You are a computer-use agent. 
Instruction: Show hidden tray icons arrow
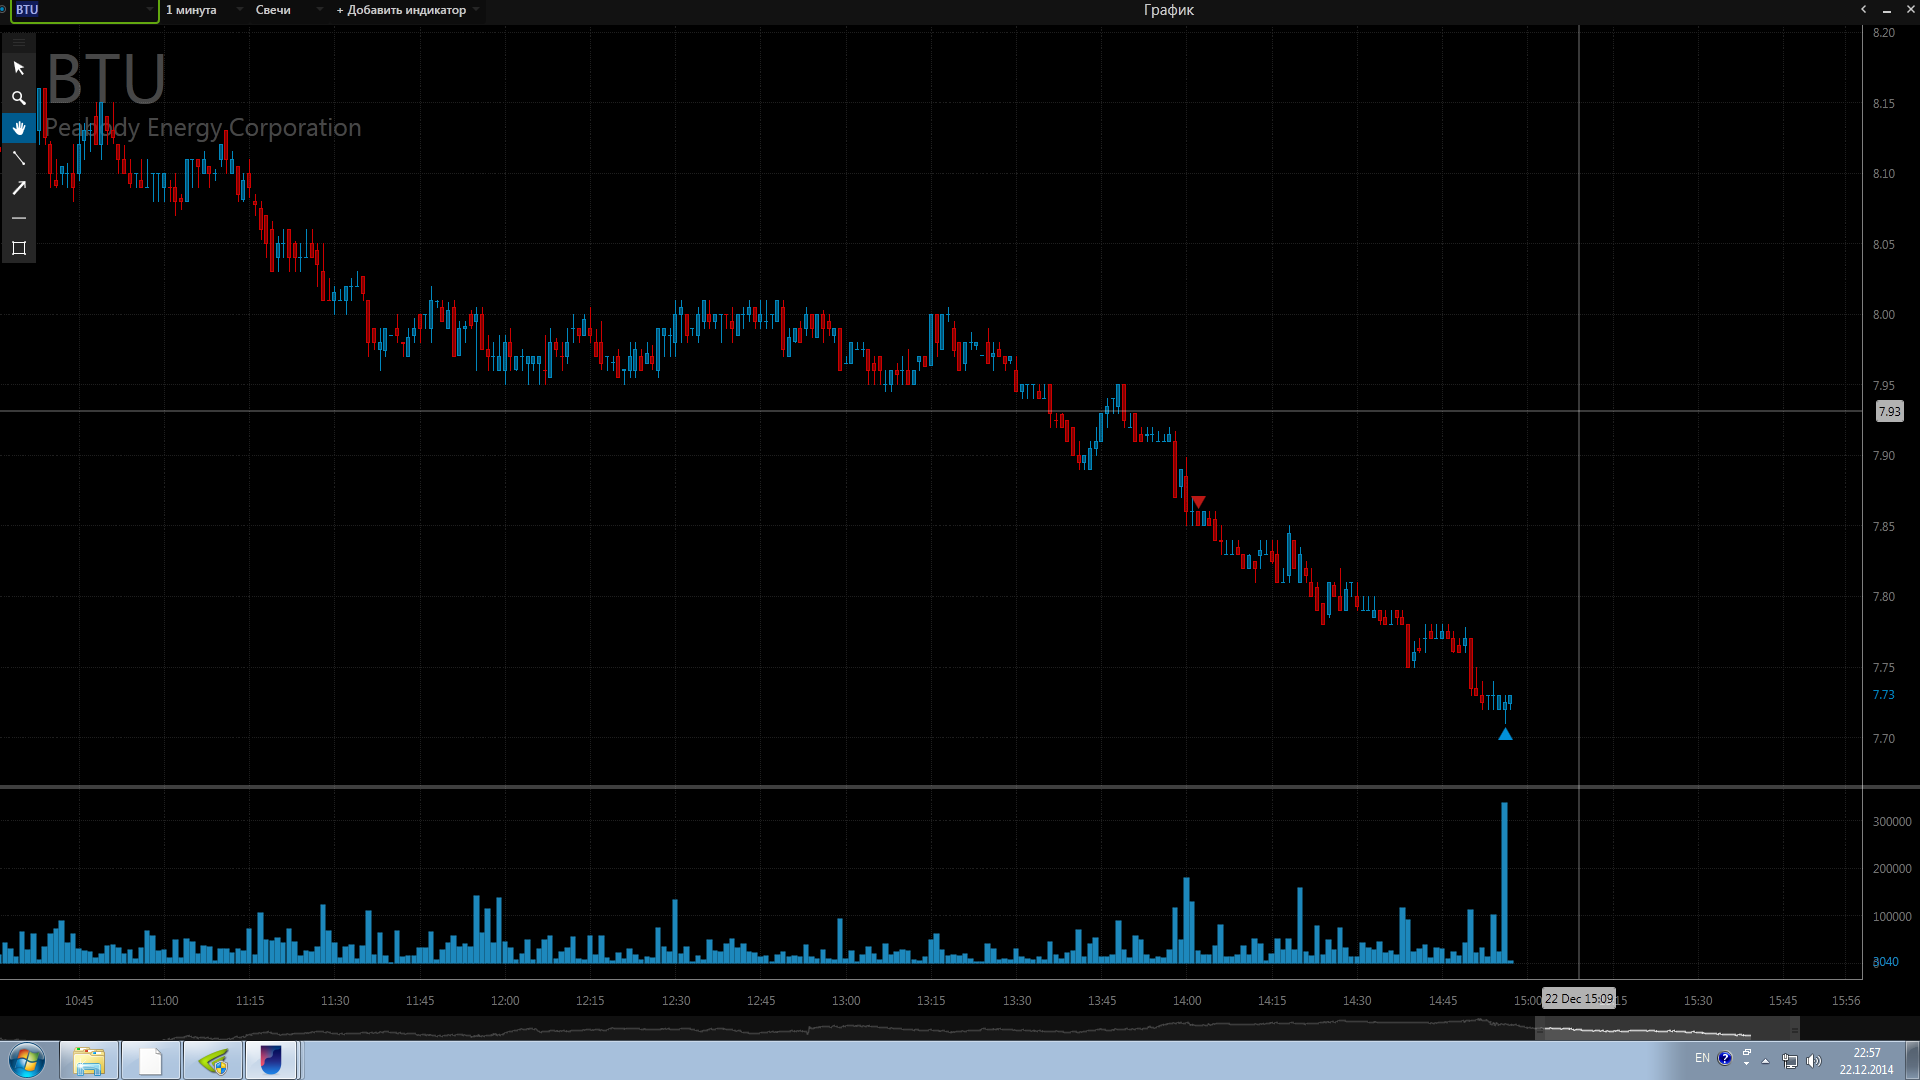[x=1765, y=1061]
